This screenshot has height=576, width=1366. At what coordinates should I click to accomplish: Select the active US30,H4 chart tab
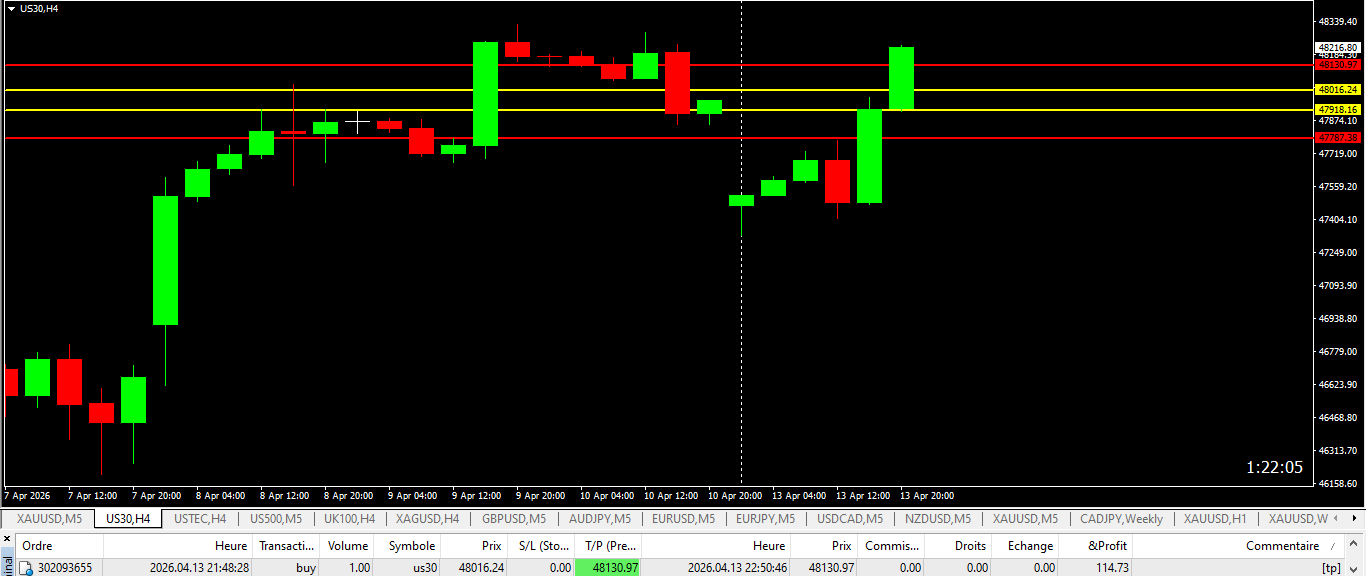point(128,519)
